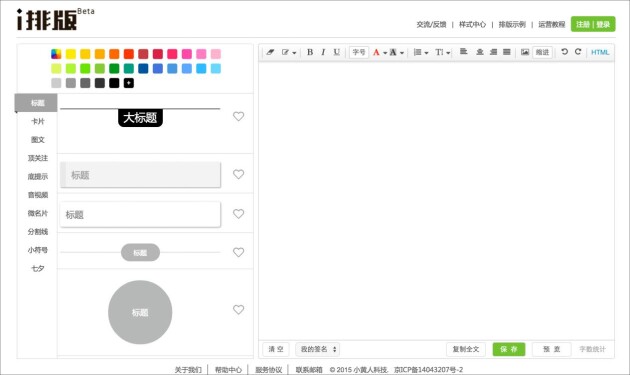This screenshot has width=630, height=375.
Task: Select the 标题 category tab
Action: coord(36,103)
